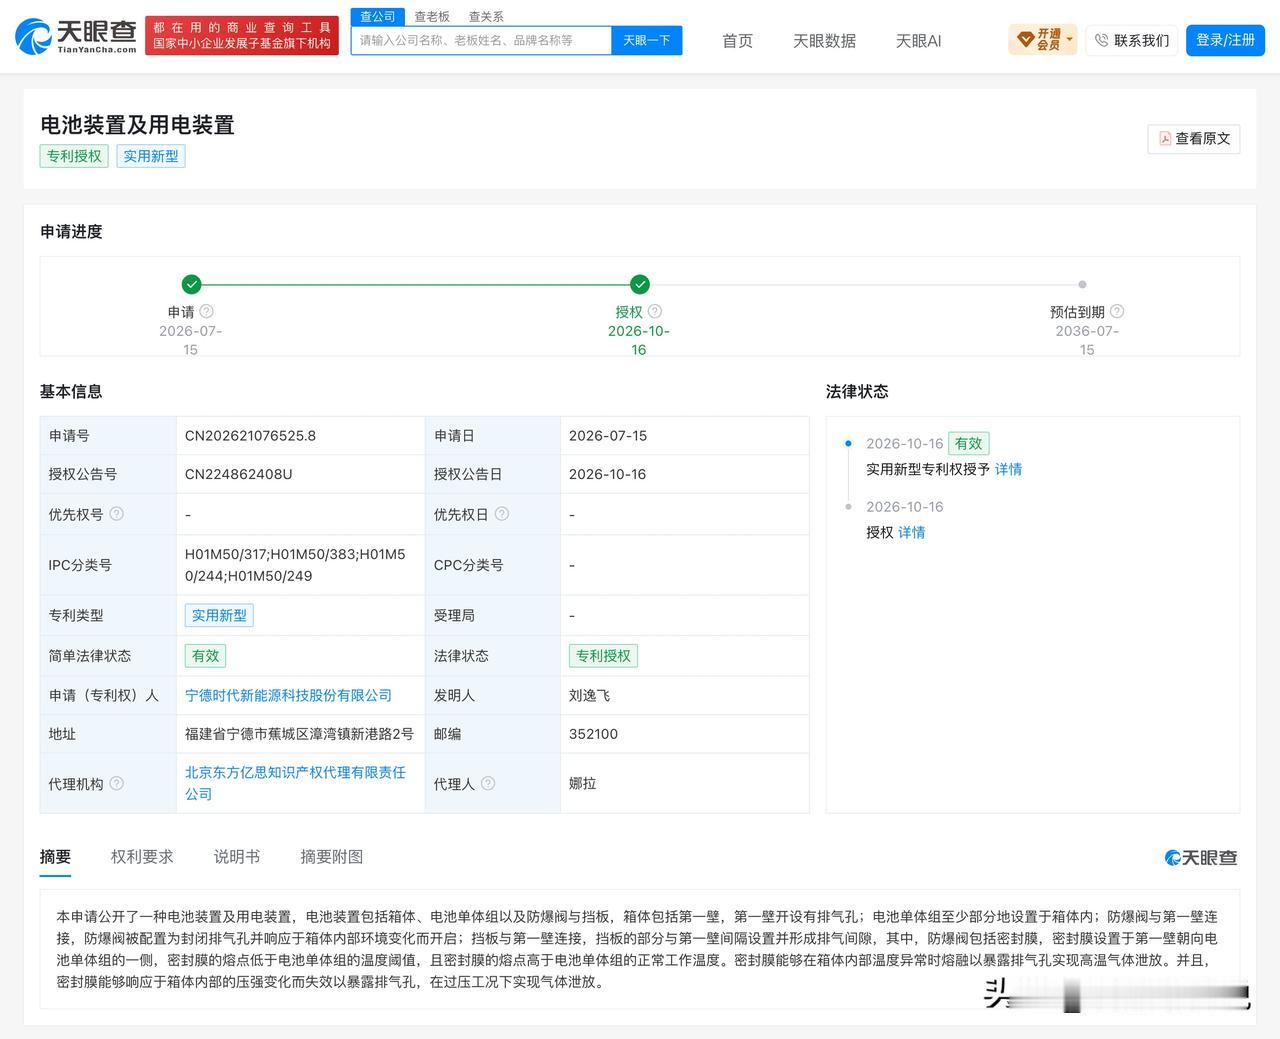Click 实用新型 tag under title
The height and width of the screenshot is (1039, 1280).
coord(151,156)
